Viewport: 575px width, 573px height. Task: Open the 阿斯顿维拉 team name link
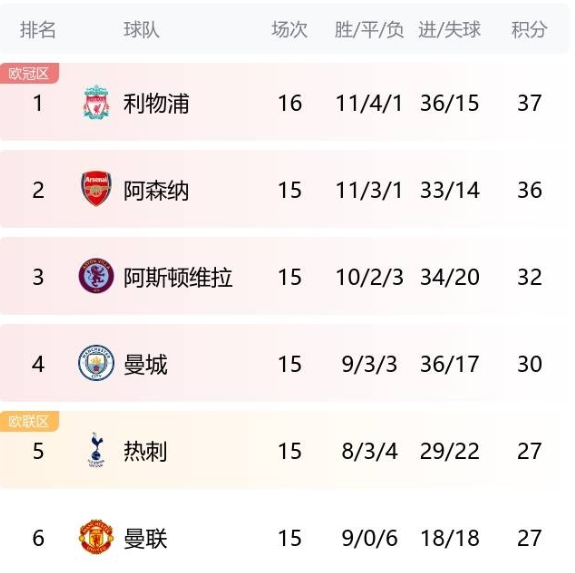coord(178,277)
